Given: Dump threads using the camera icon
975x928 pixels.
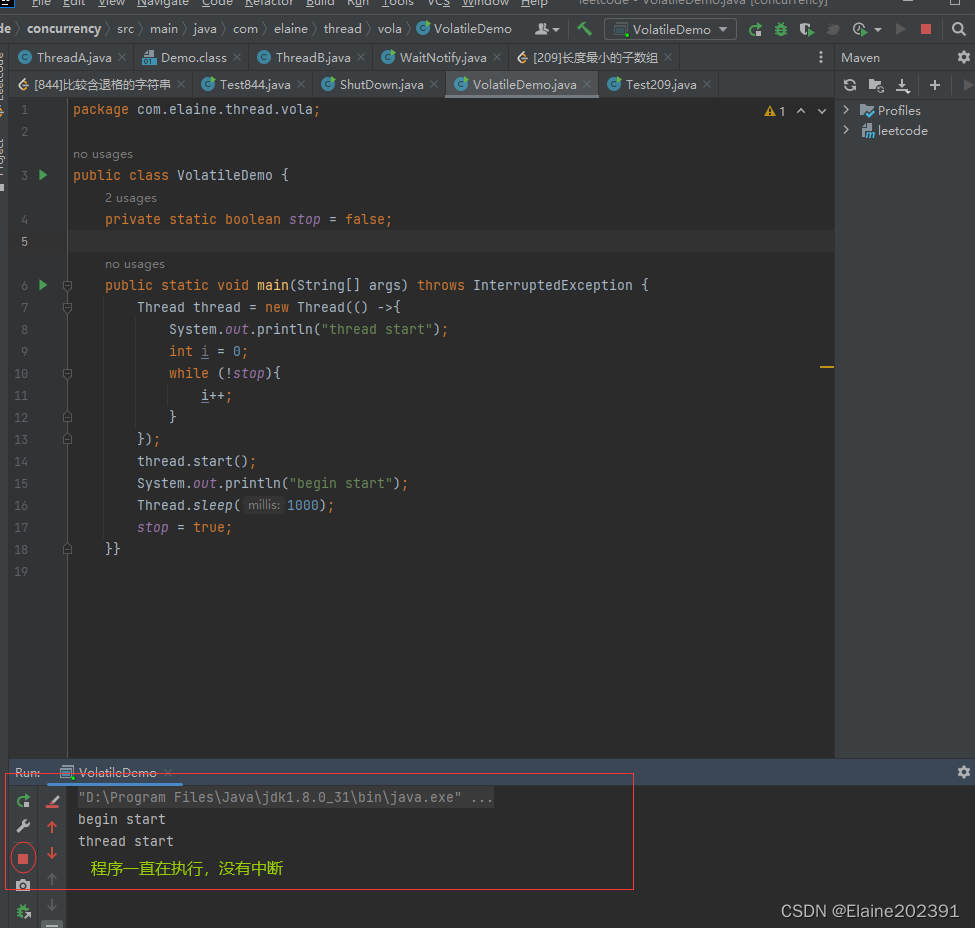Looking at the screenshot, I should click(x=23, y=885).
